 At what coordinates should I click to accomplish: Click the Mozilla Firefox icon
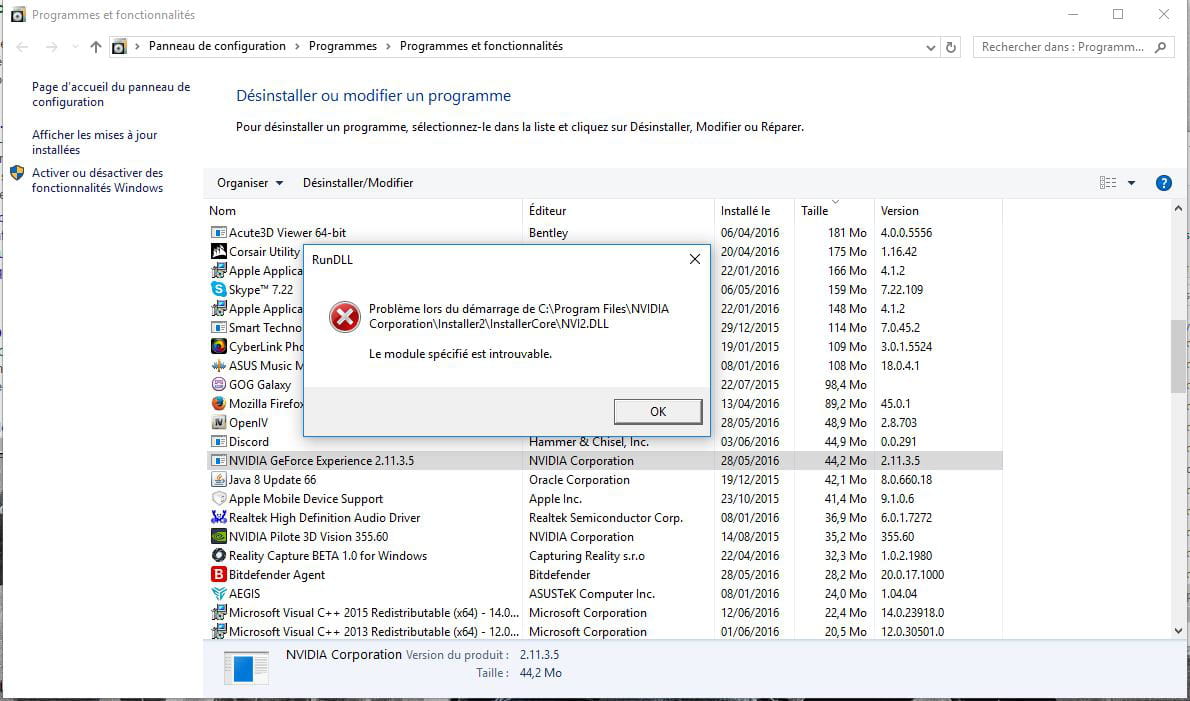coord(219,403)
